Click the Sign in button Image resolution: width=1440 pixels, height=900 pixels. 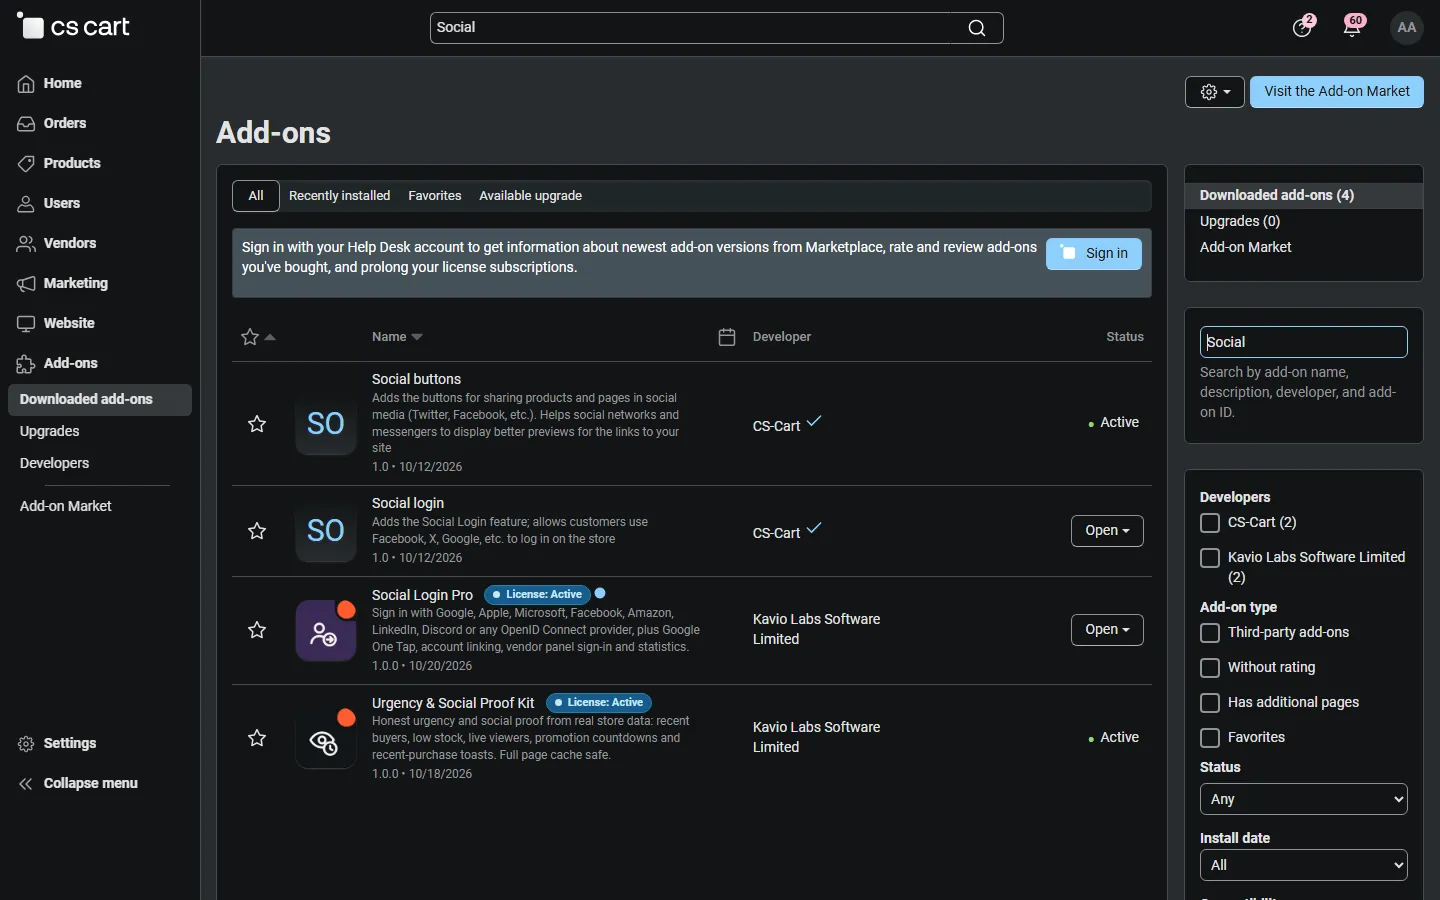click(x=1094, y=254)
